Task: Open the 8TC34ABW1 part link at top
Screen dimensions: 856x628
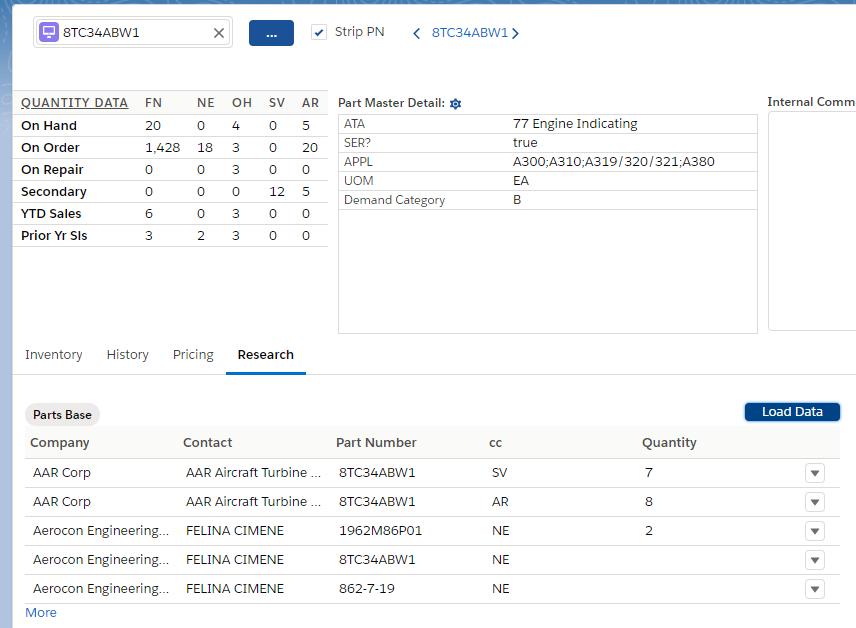Action: pos(470,33)
